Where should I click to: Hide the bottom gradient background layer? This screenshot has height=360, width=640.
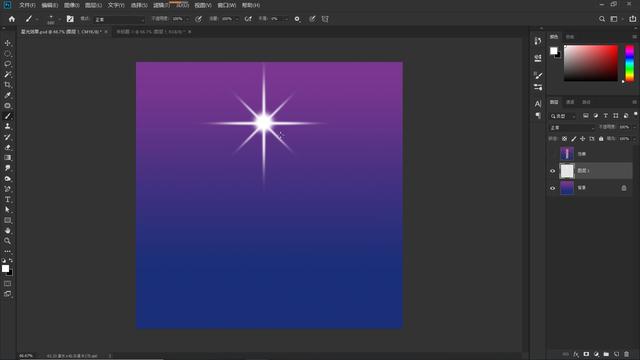[553, 188]
